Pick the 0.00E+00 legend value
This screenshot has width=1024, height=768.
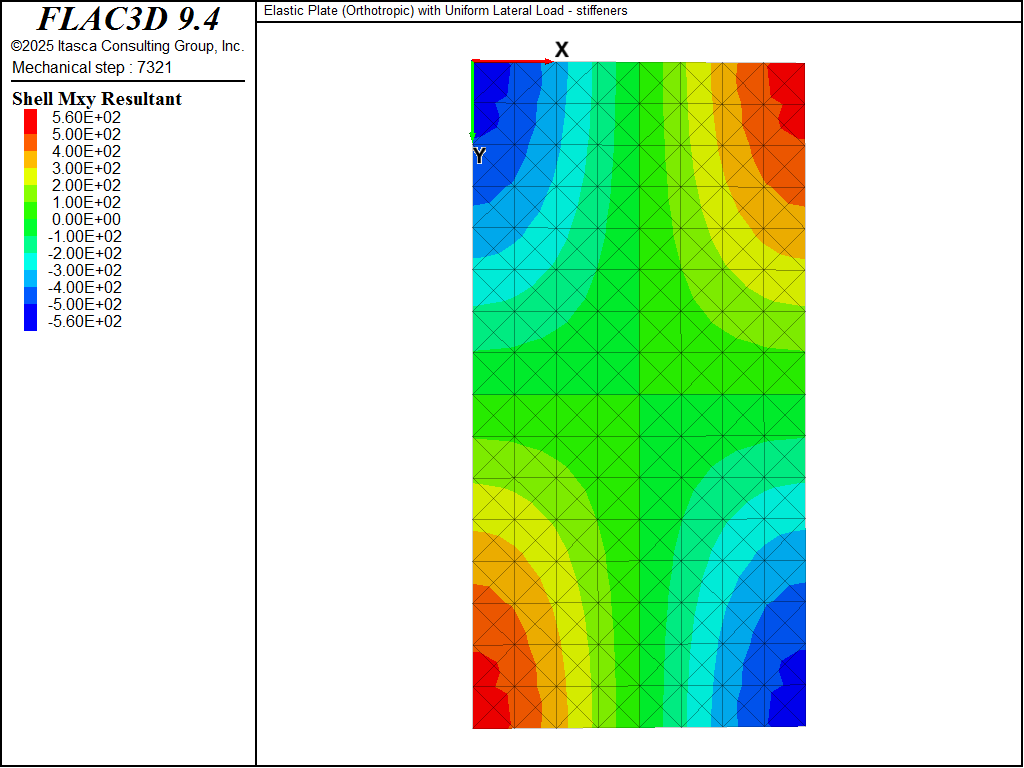[x=86, y=219]
